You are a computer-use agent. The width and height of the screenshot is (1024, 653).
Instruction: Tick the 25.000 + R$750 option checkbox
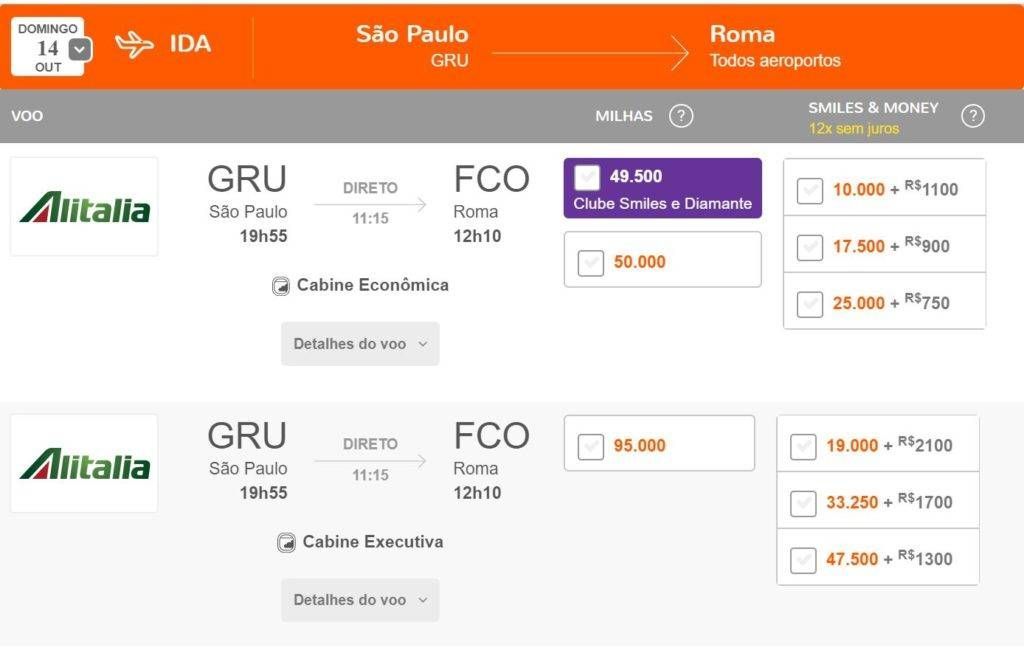(x=810, y=304)
